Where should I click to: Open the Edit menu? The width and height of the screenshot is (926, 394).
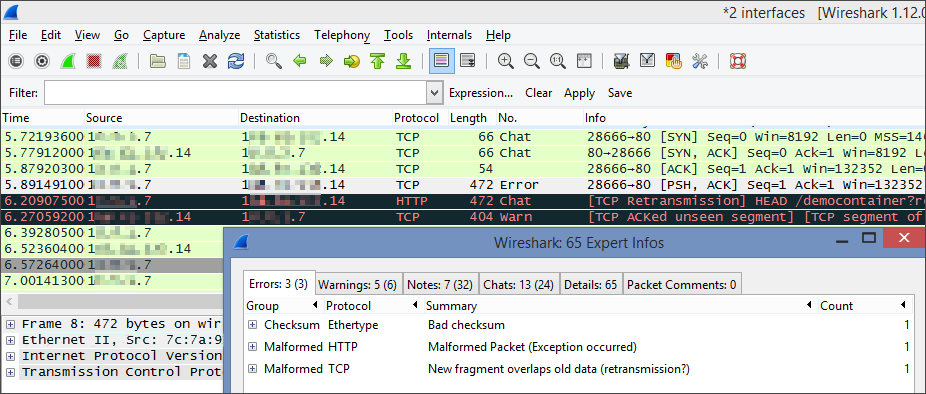point(51,35)
